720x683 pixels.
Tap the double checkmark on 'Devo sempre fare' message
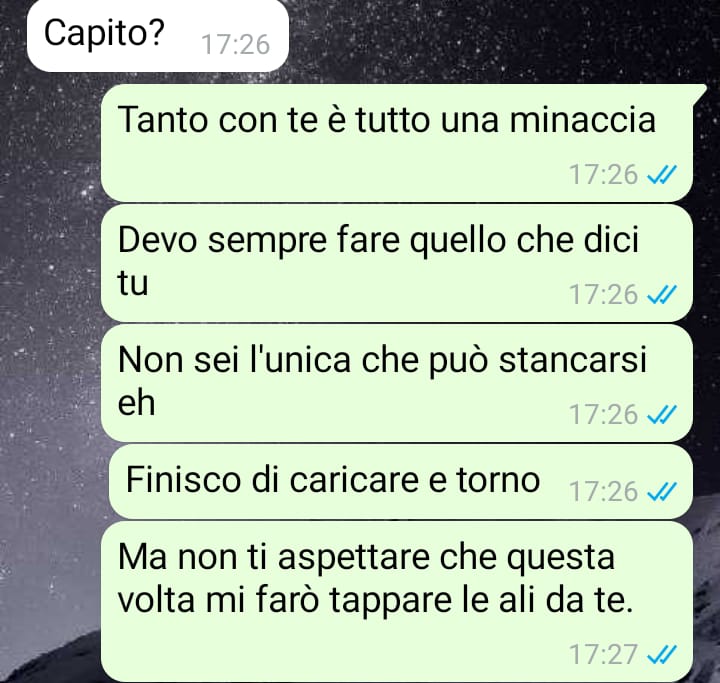[661, 295]
